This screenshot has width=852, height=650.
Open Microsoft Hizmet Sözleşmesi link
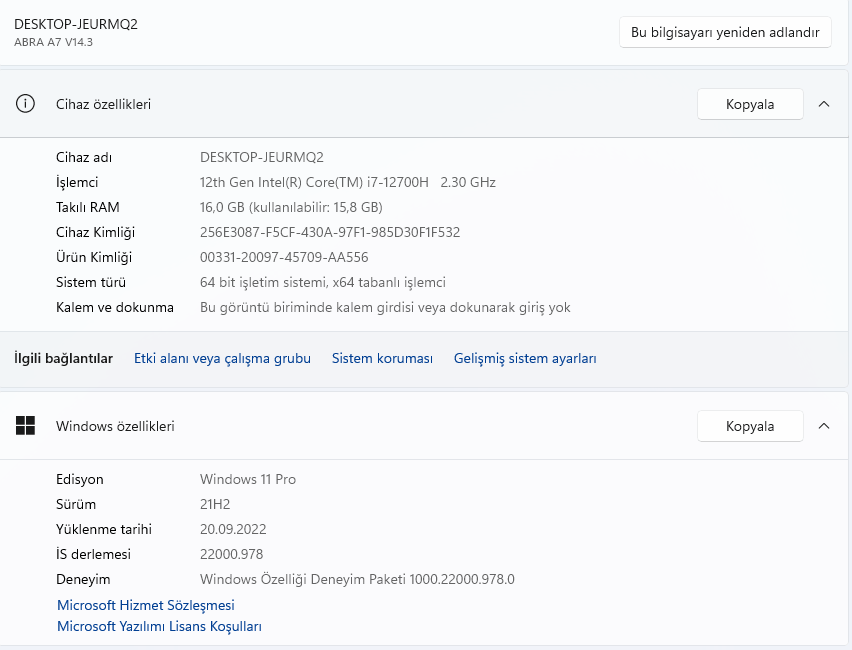[x=146, y=605]
